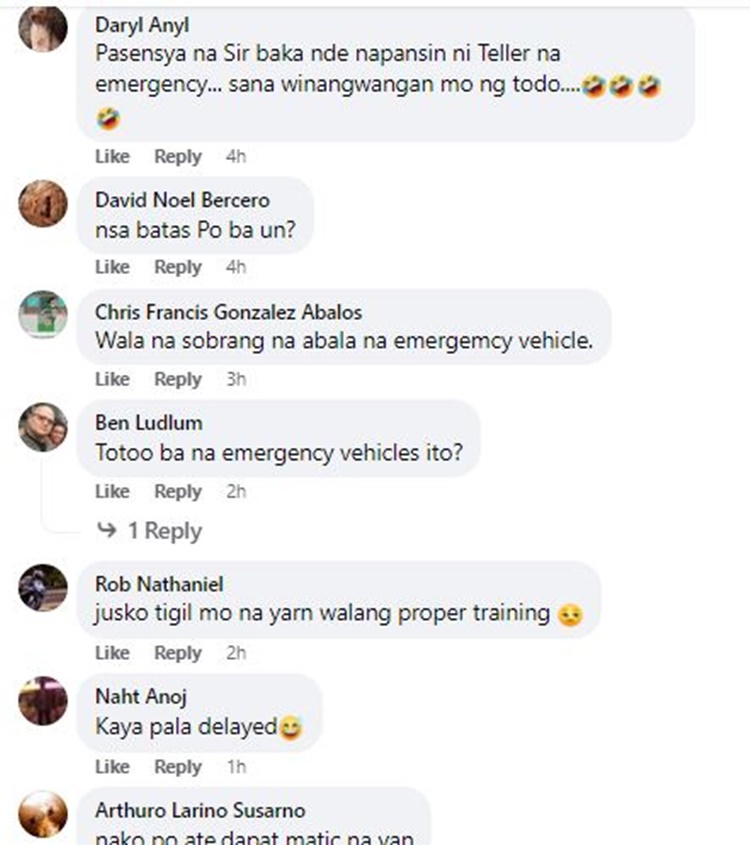Open the name link Ben Ludlum
The image size is (750, 845).
point(149,422)
